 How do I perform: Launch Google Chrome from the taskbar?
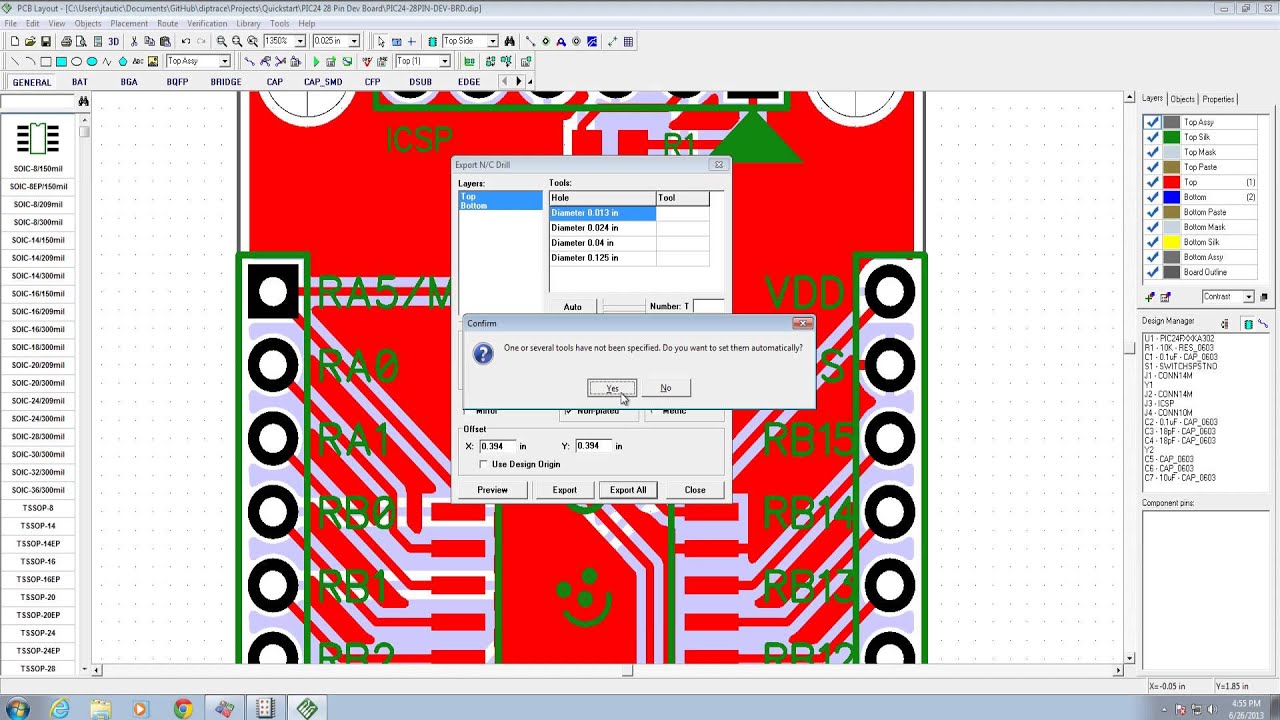(182, 709)
